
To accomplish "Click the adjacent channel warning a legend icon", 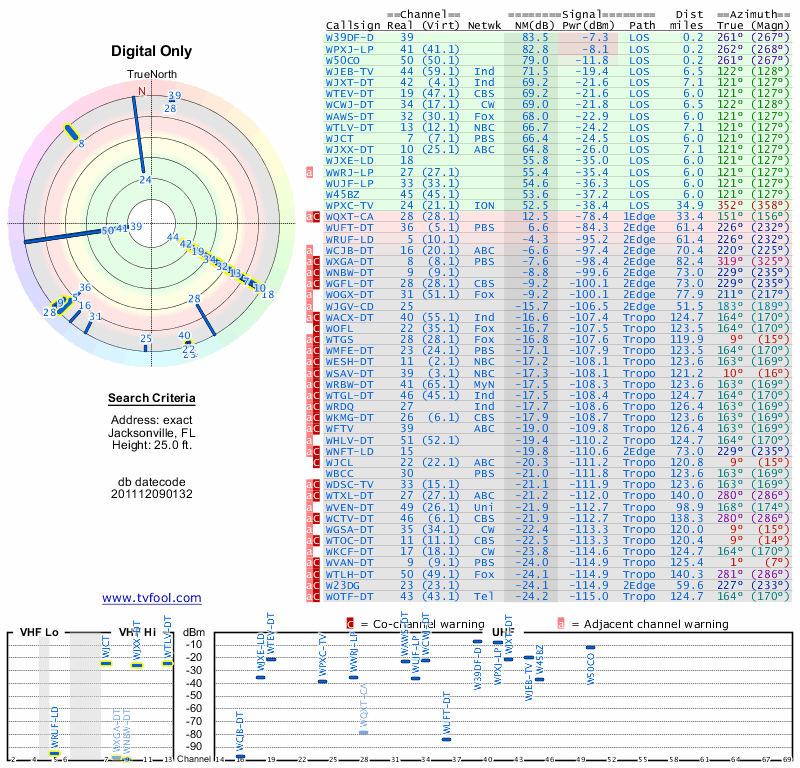I will (x=561, y=624).
